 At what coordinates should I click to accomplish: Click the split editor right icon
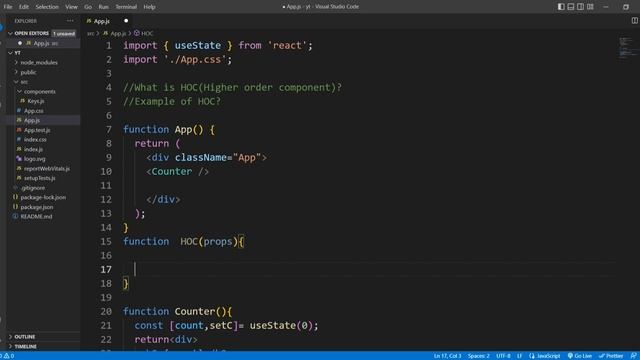coord(635,20)
